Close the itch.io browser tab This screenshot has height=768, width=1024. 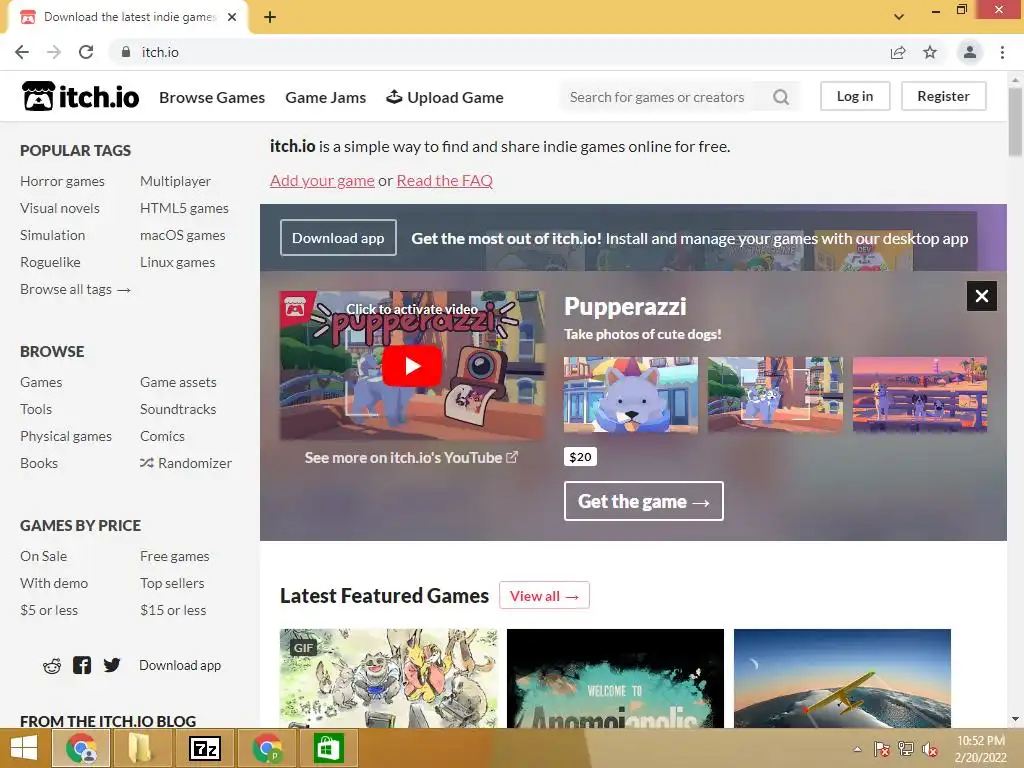point(232,17)
